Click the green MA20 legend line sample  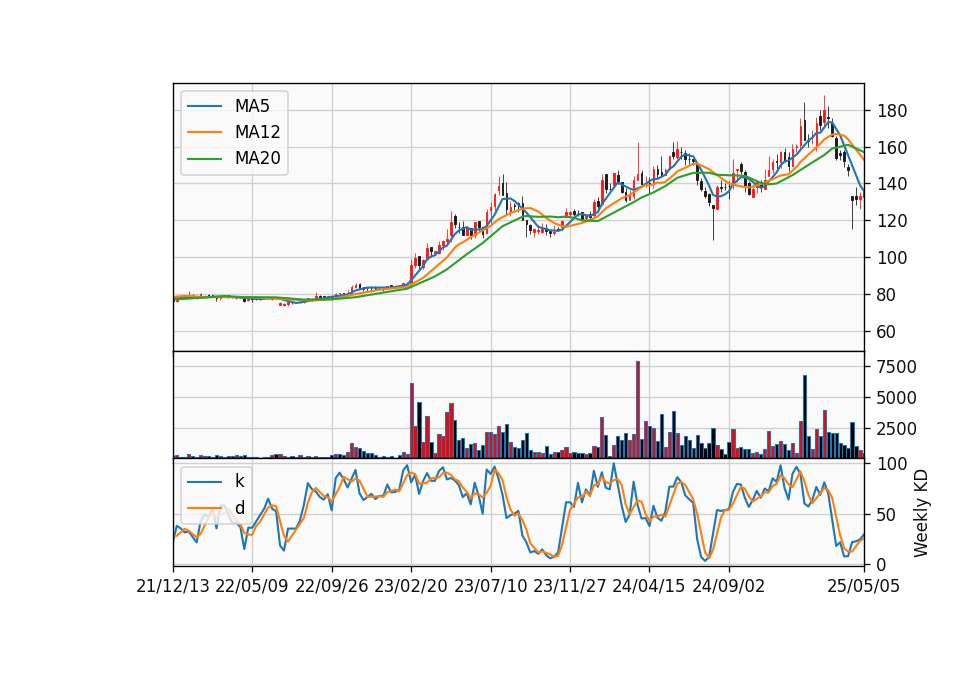(x=204, y=159)
